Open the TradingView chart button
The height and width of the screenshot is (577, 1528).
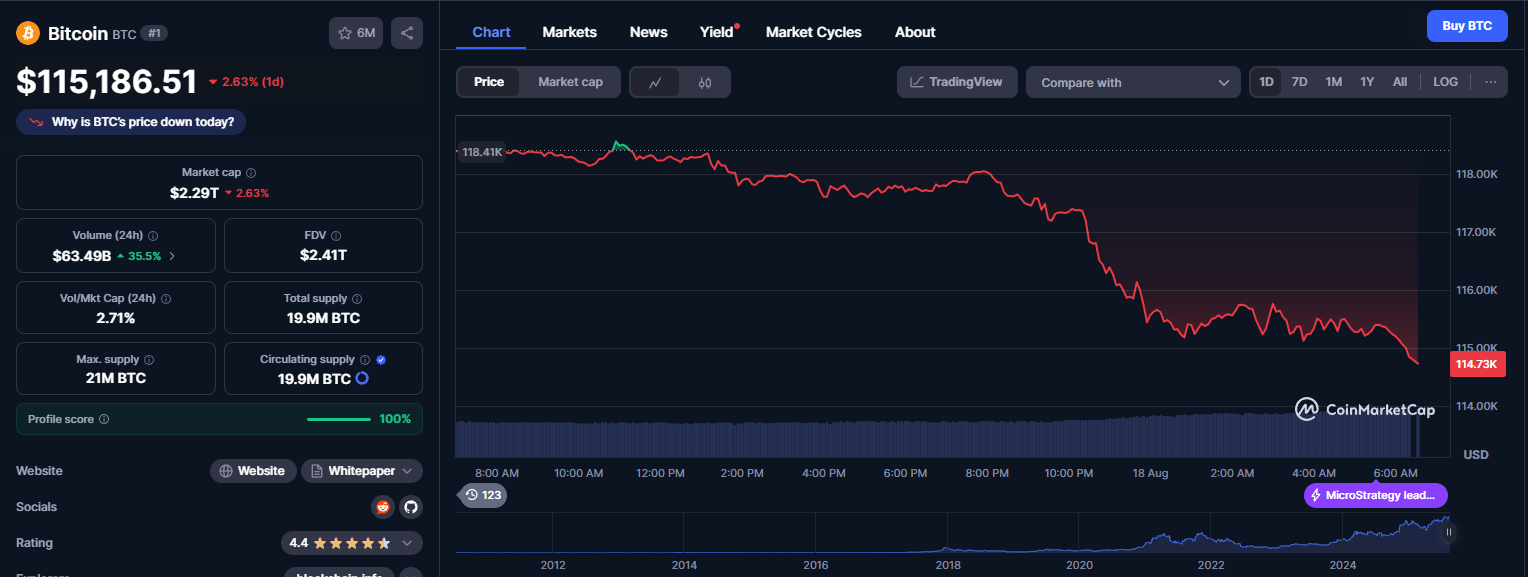pos(957,82)
